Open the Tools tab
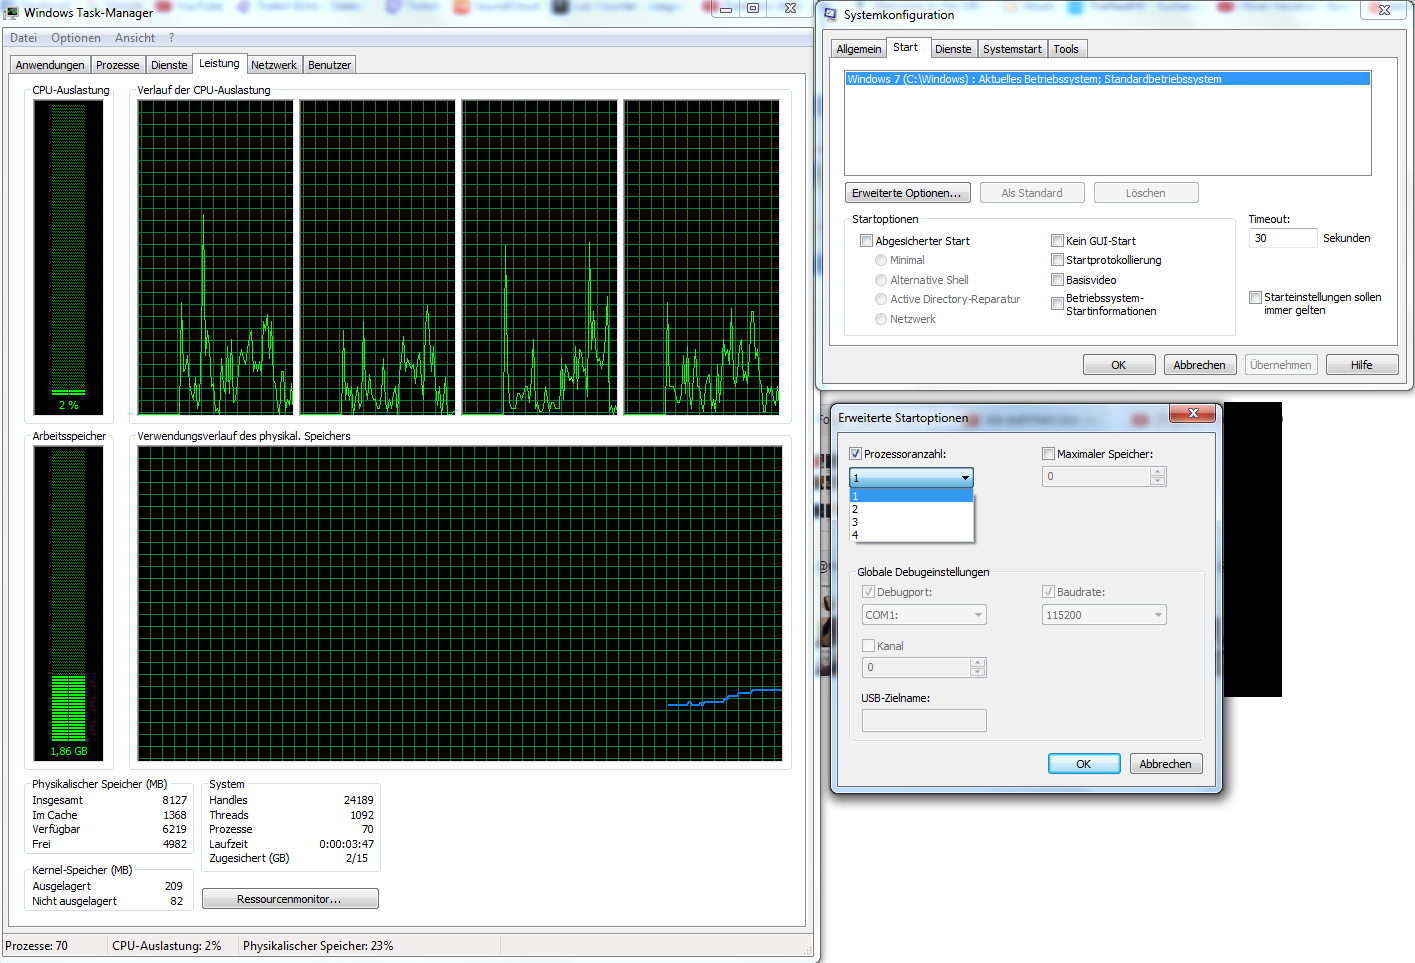Viewport: 1415px width, 963px height. pos(1066,49)
